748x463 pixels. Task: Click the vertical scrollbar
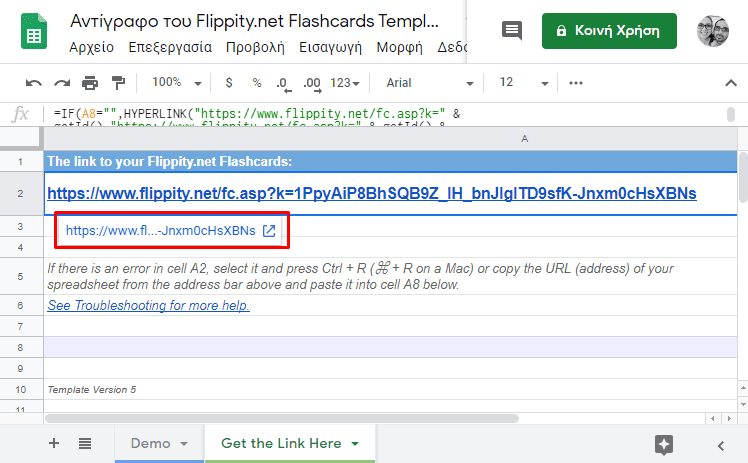pyautogui.click(x=743, y=177)
